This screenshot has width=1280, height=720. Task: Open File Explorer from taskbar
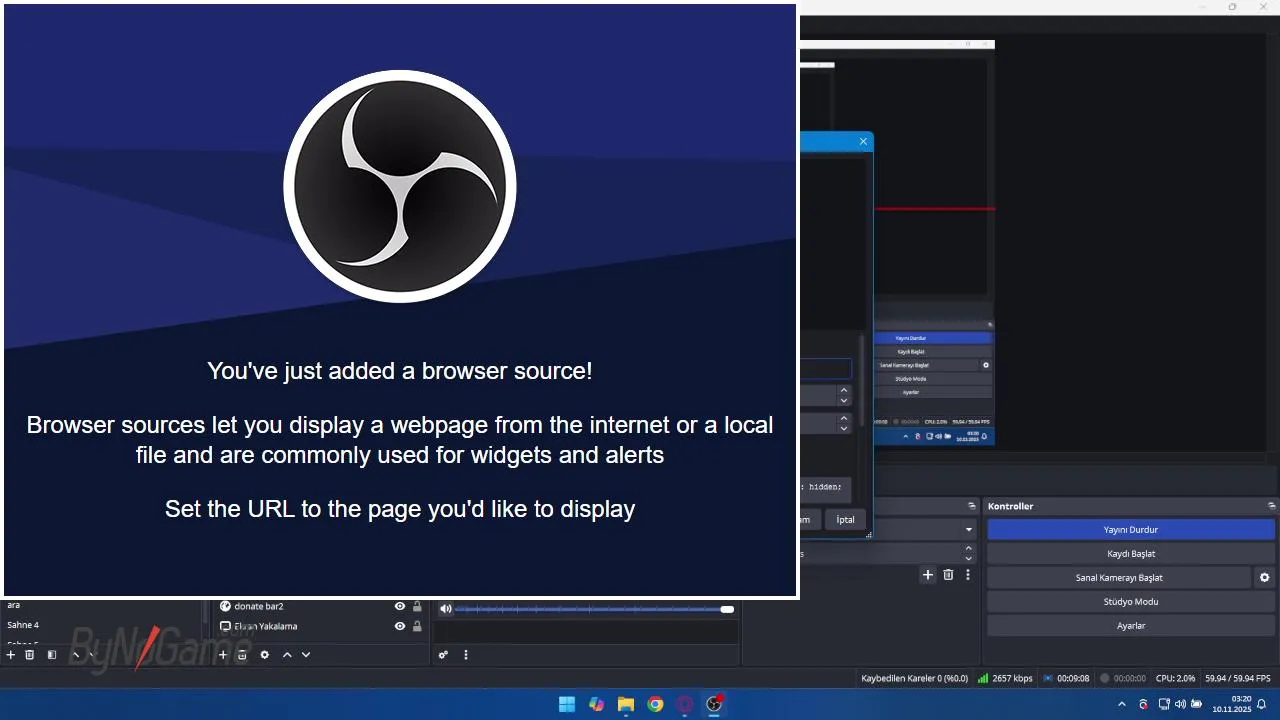[625, 704]
